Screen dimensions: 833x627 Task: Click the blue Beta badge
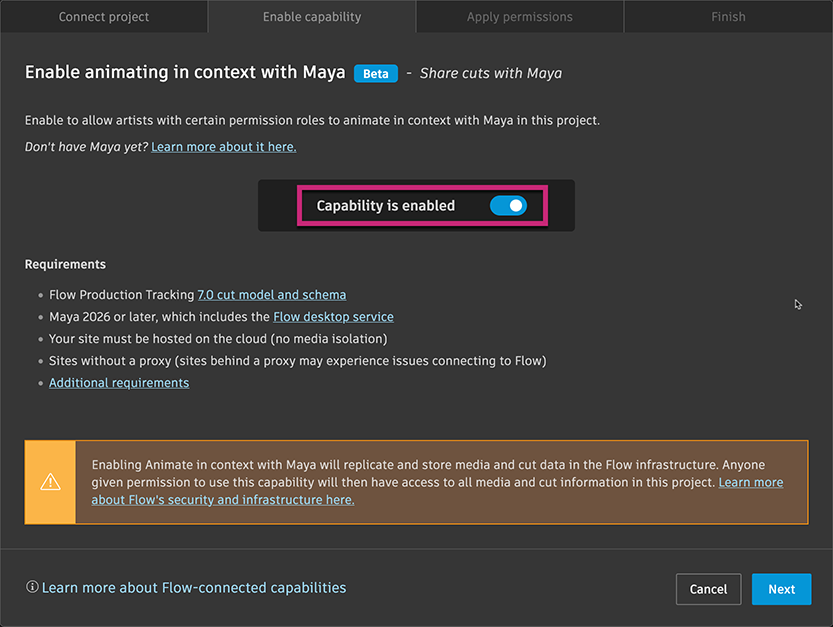click(376, 73)
